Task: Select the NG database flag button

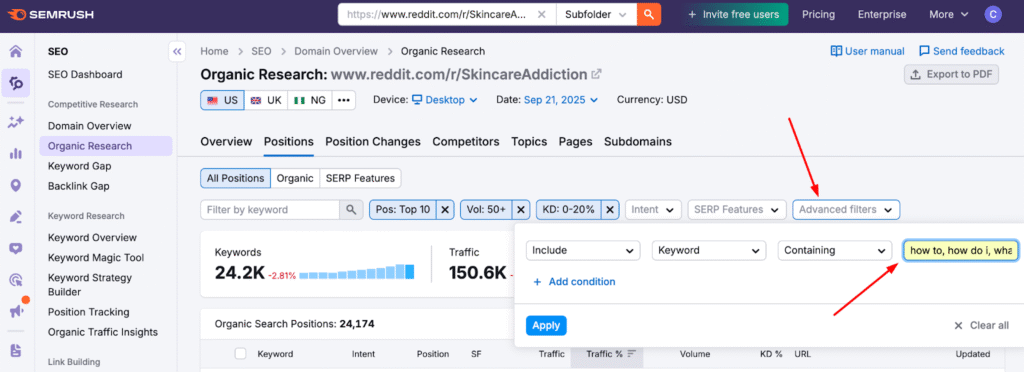Action: [x=310, y=101]
